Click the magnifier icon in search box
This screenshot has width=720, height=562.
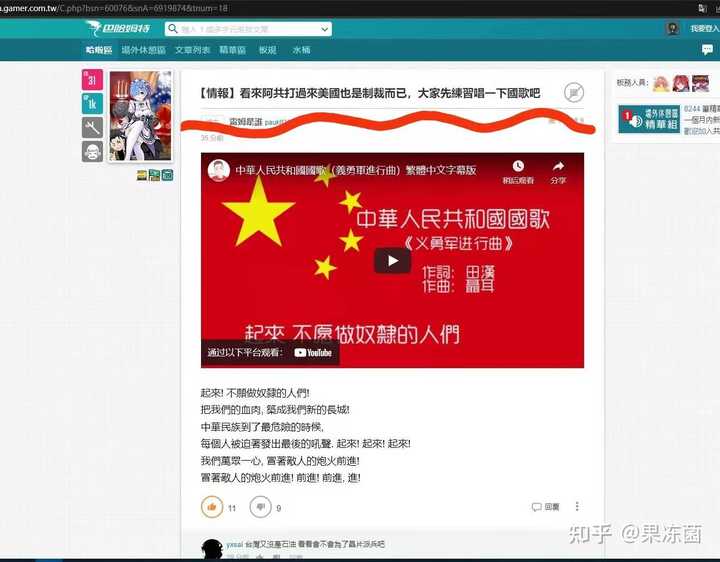click(173, 29)
